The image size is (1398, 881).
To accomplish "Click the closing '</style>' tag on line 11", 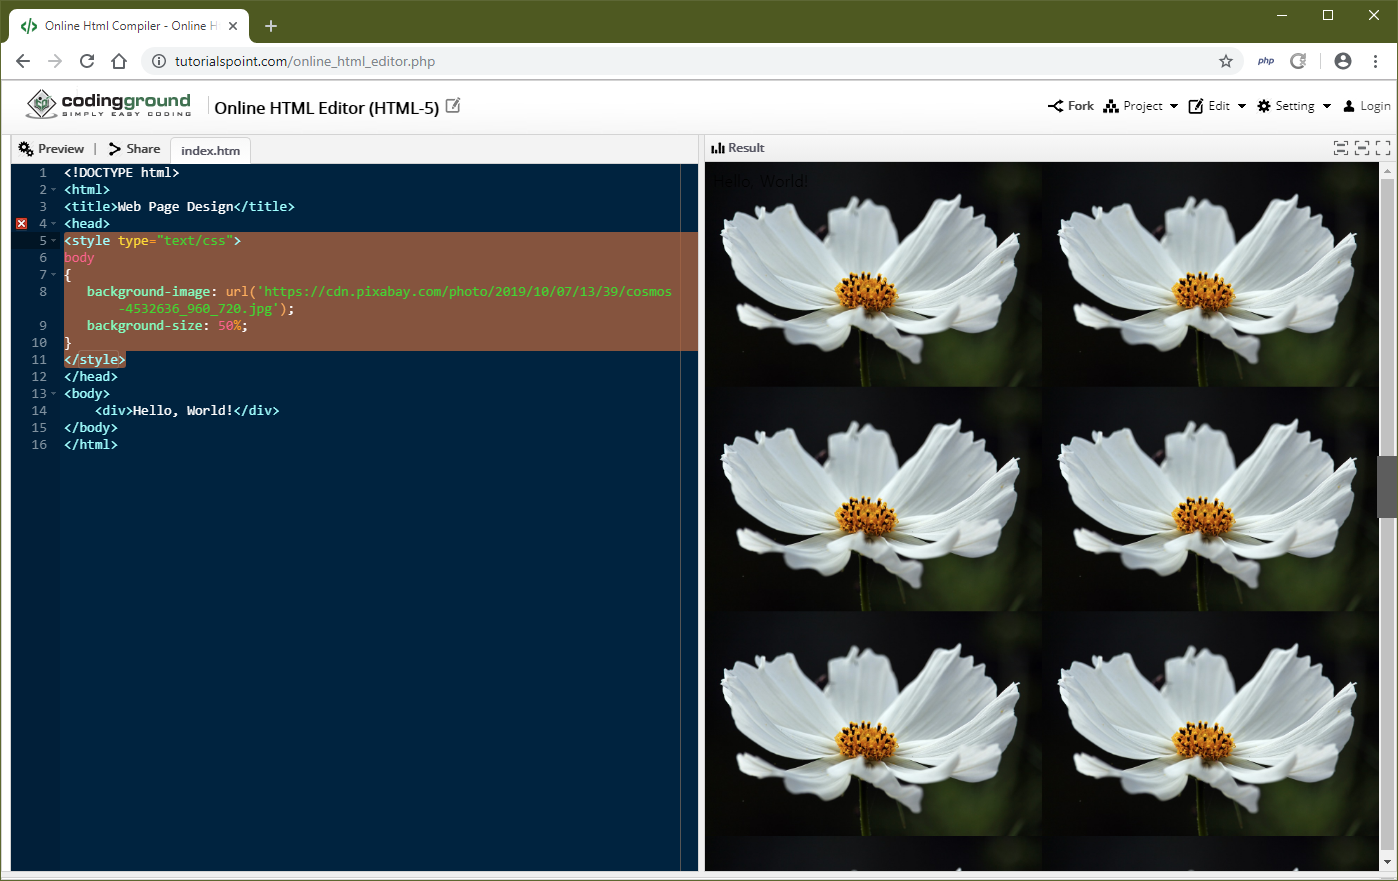I will 95,360.
